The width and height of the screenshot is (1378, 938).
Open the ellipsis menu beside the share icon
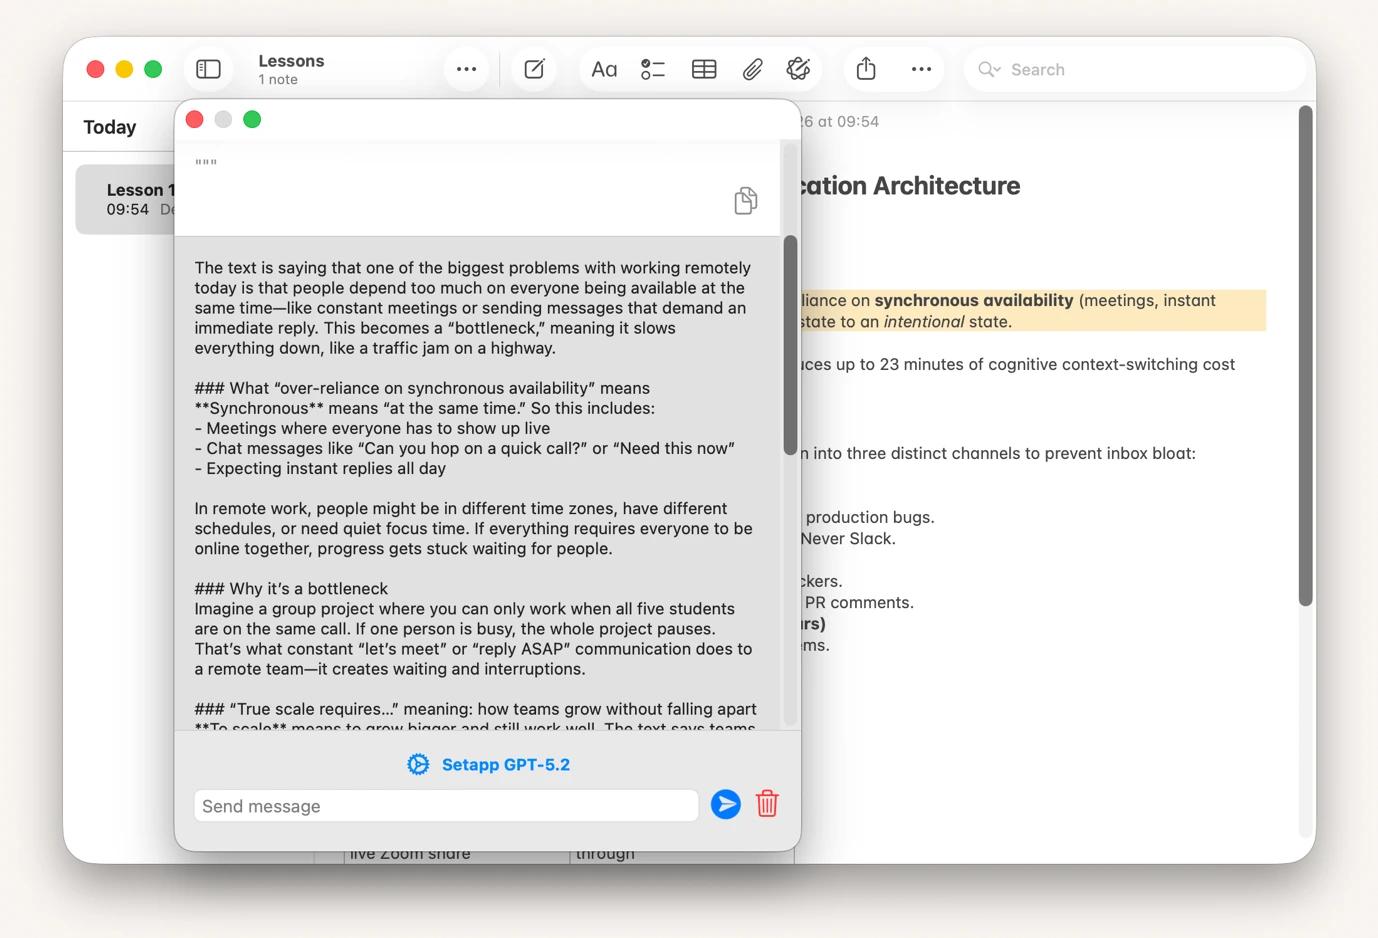click(921, 69)
